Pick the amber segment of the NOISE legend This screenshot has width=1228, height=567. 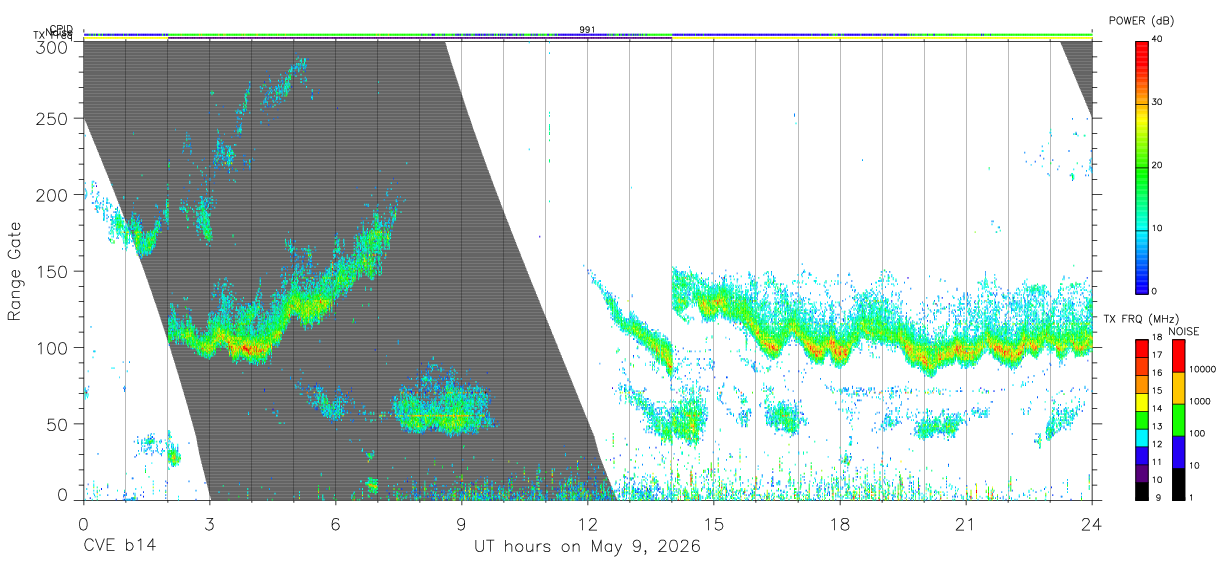point(1177,387)
